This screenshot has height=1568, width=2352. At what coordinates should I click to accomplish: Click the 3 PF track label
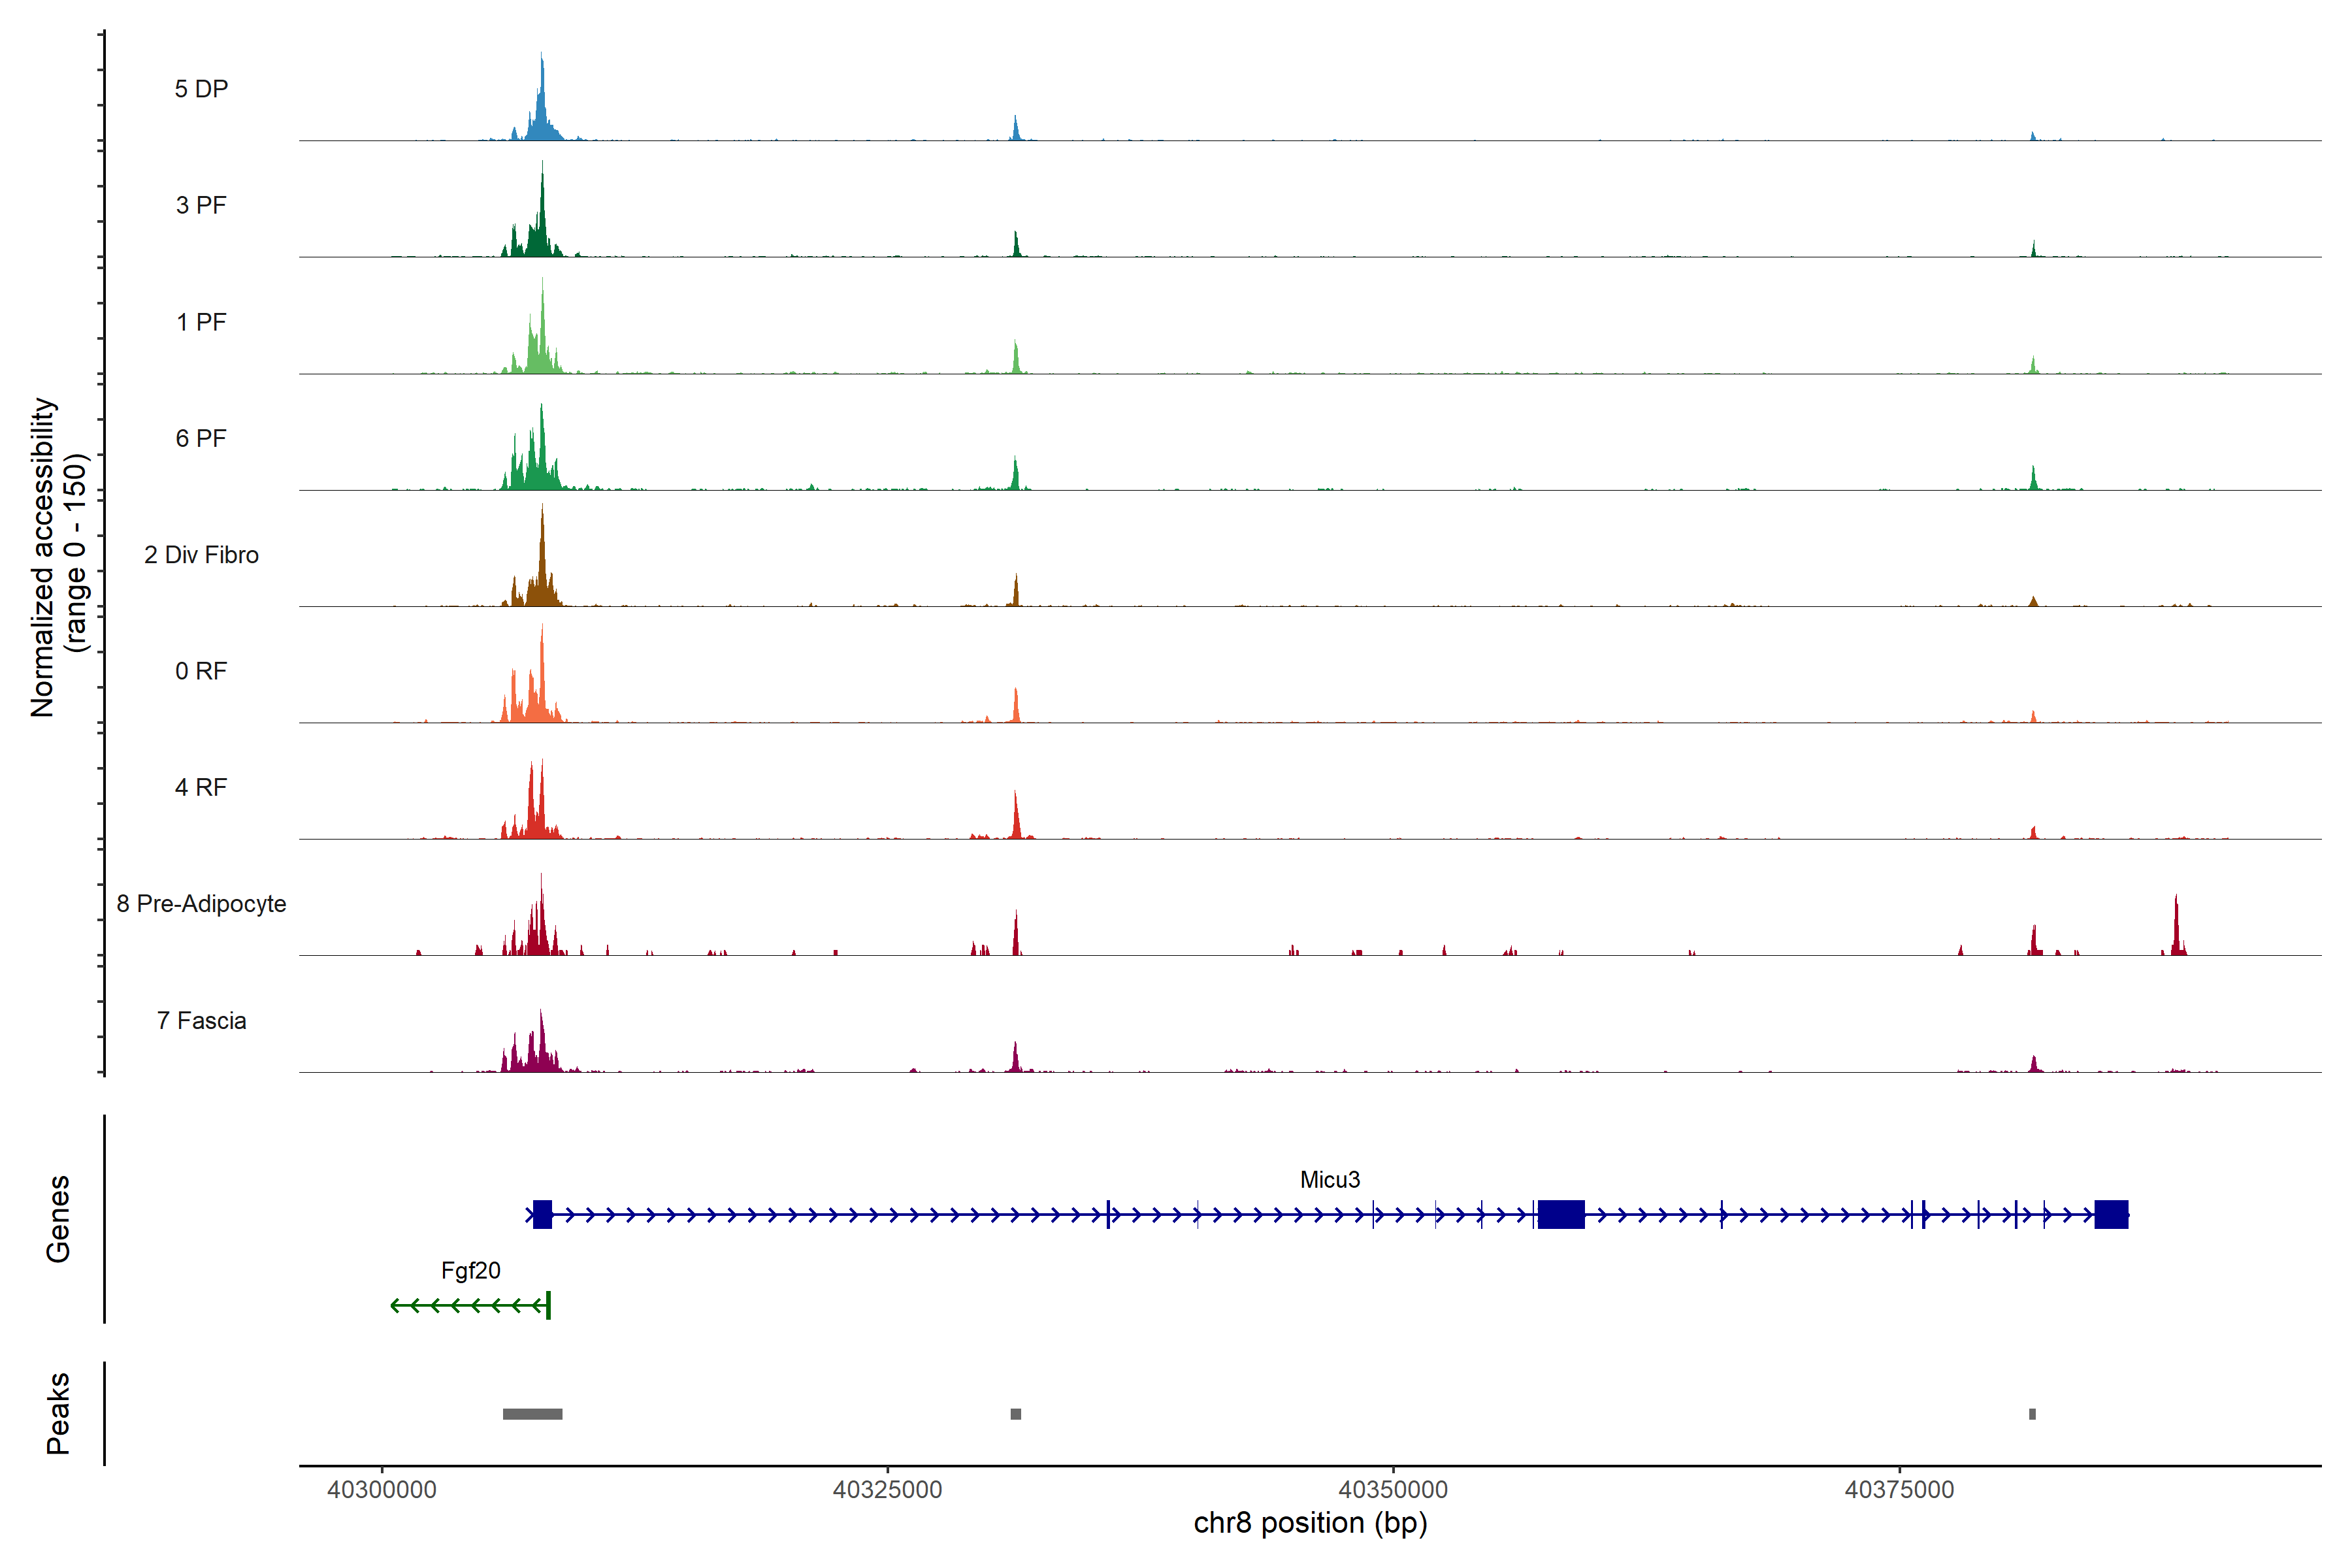pyautogui.click(x=201, y=205)
